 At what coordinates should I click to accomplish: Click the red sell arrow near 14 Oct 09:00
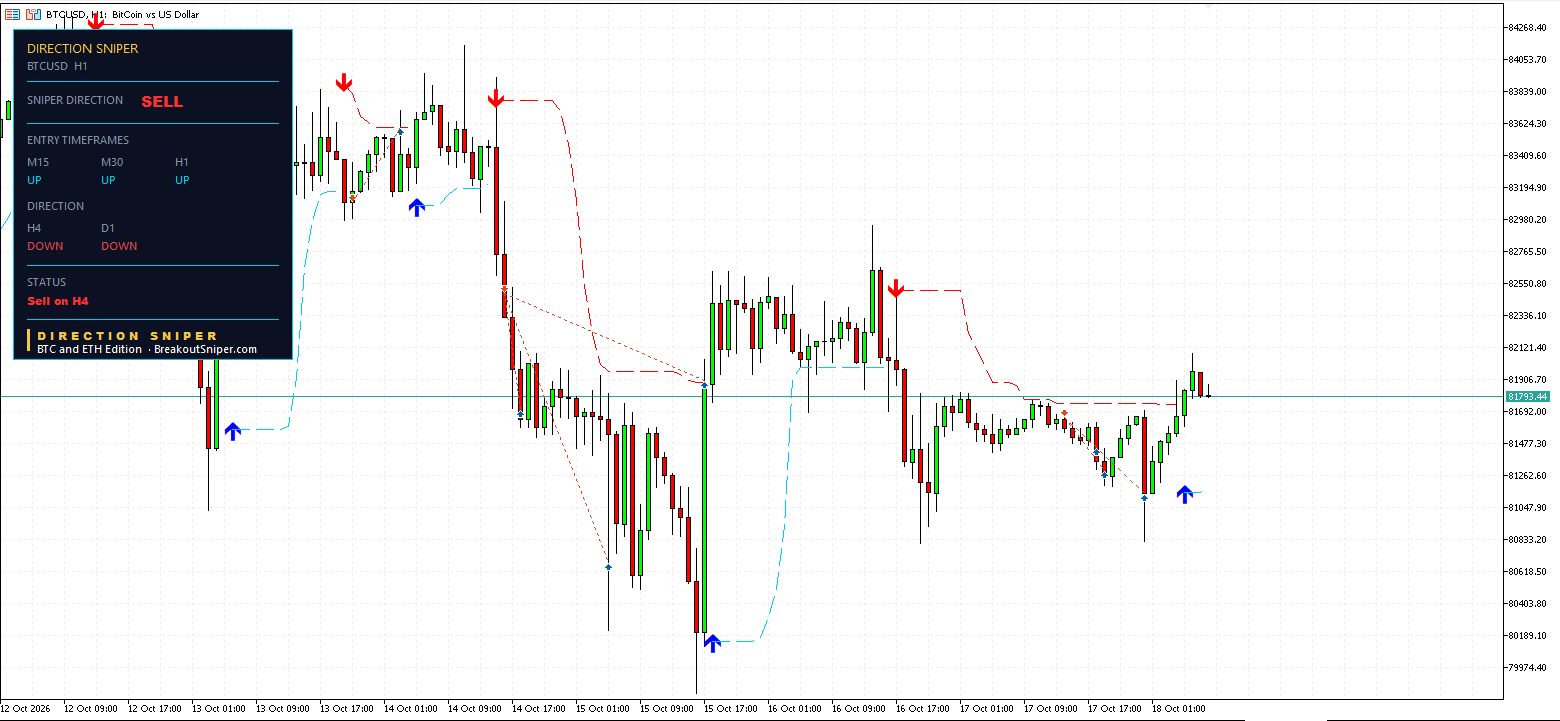pyautogui.click(x=495, y=98)
